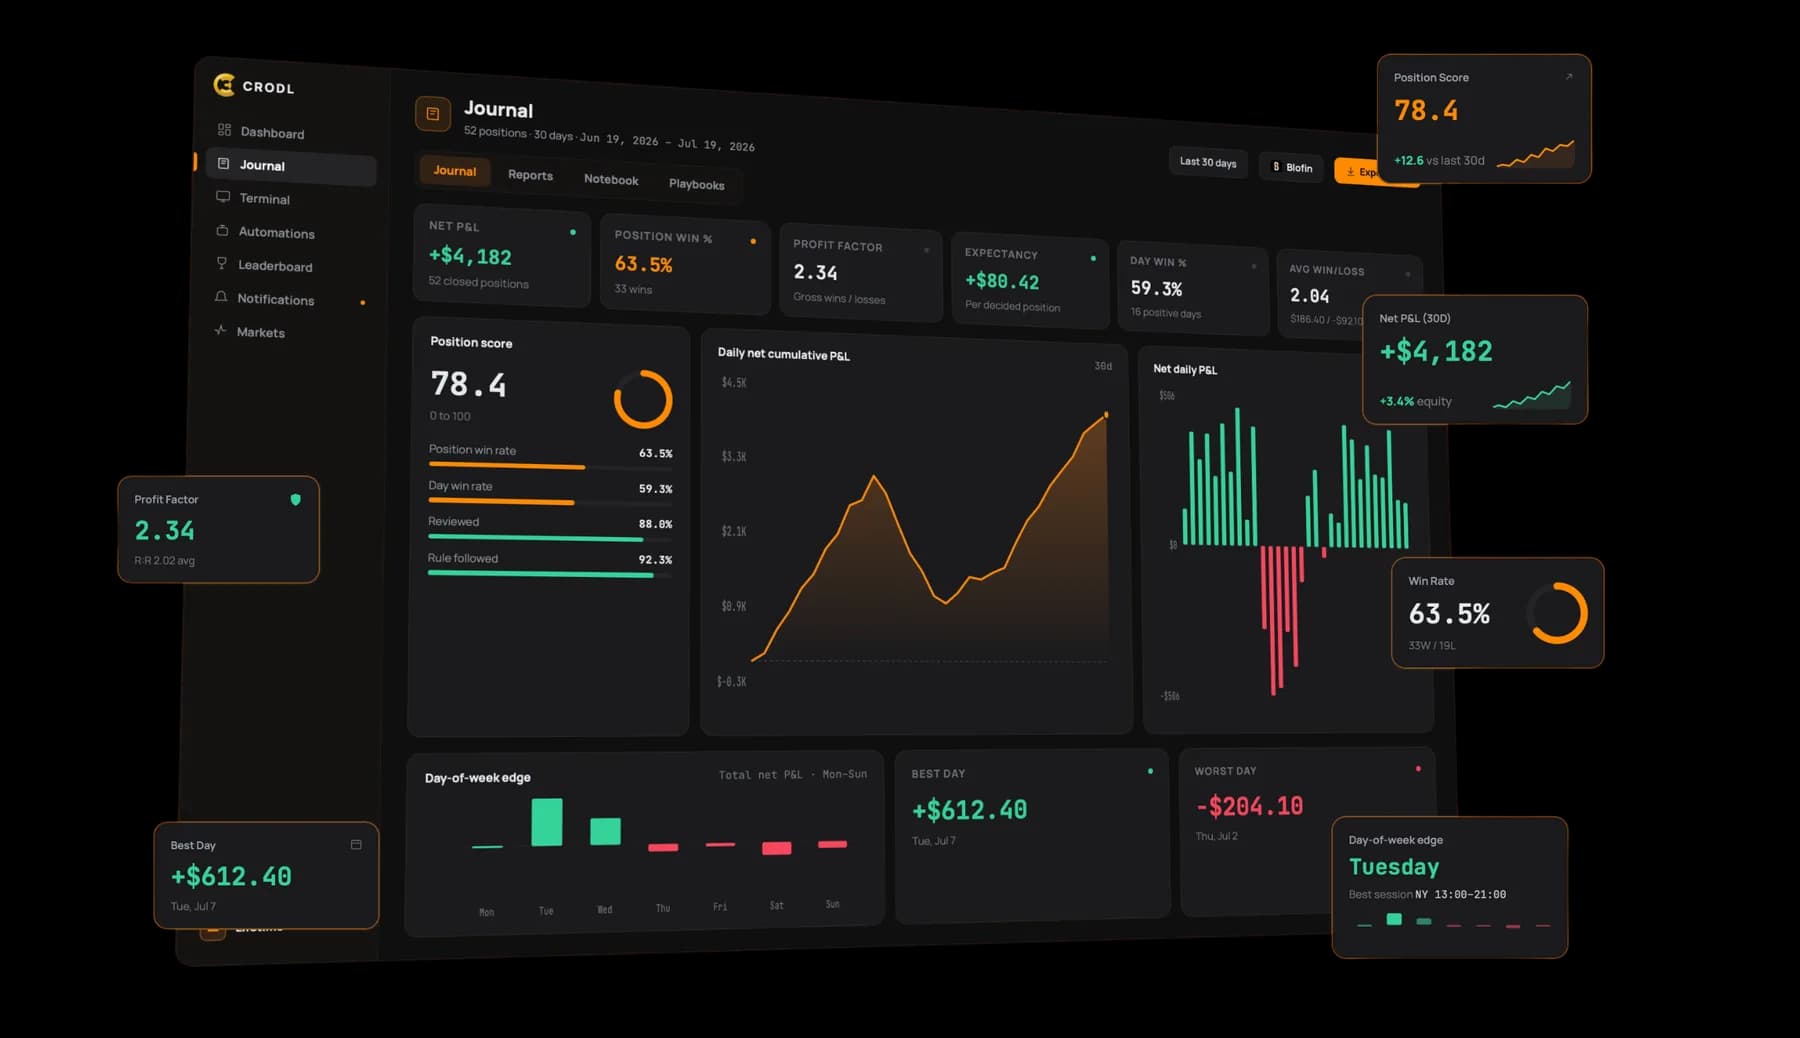1800x1038 pixels.
Task: Click the 52 closed positions text
Action: [x=478, y=282]
